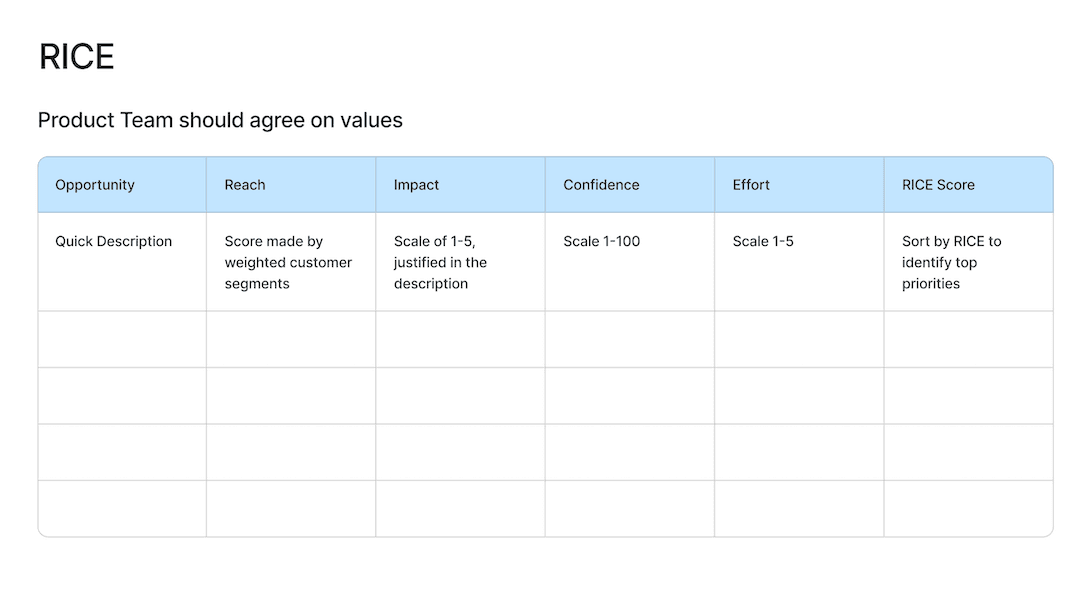Select the 'Product Team should agree on values' subtitle
The width and height of the screenshot is (1086, 596).
click(x=220, y=120)
